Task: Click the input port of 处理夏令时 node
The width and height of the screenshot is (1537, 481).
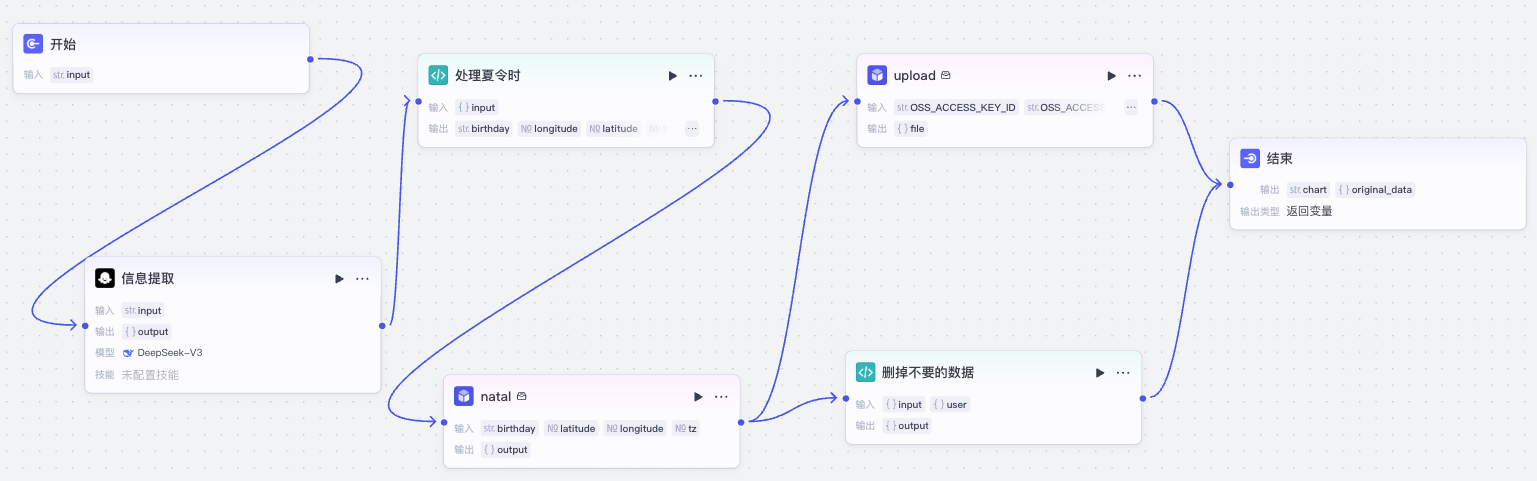Action: click(417, 100)
